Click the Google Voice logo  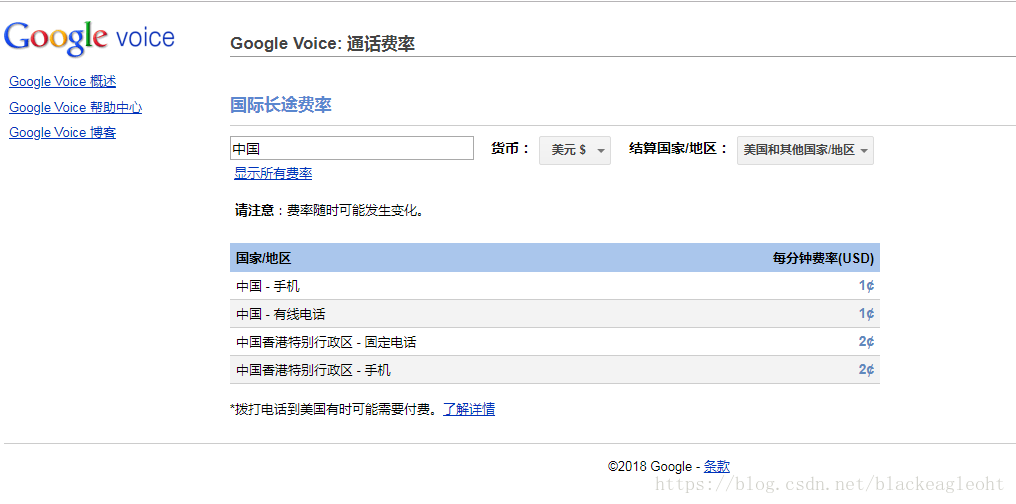click(x=89, y=38)
